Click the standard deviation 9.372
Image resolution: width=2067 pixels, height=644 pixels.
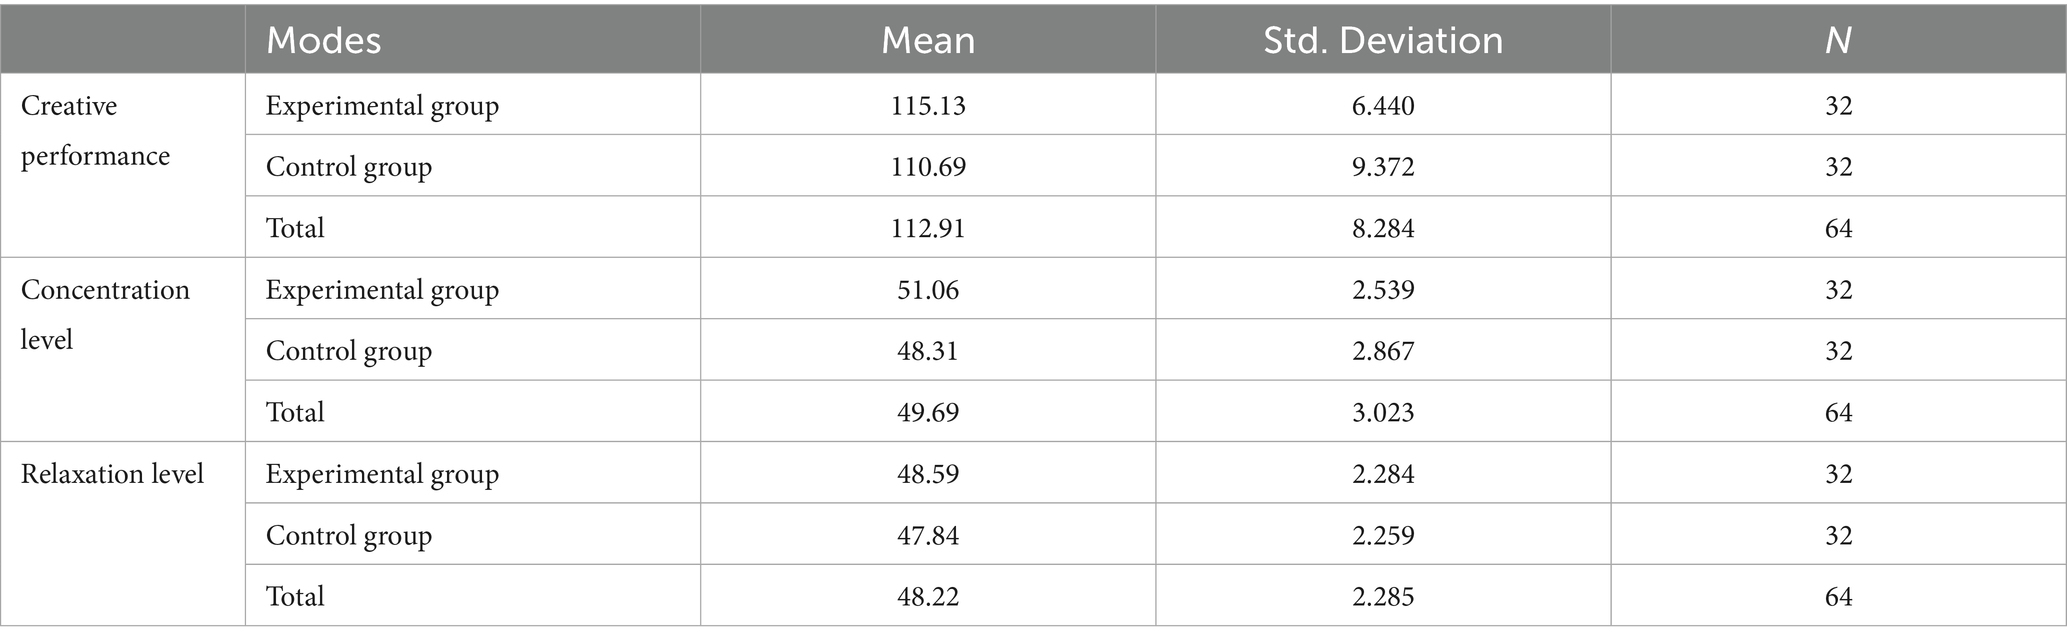coord(1383,167)
